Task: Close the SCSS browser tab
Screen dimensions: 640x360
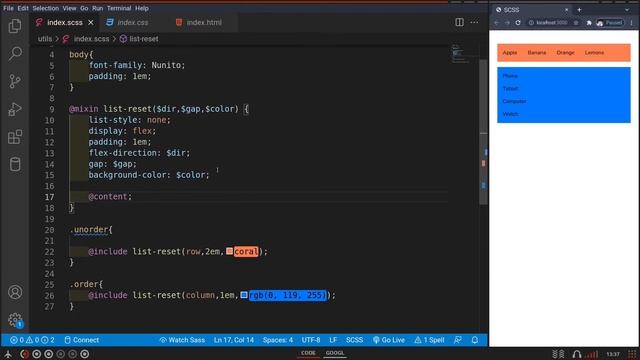Action: click(566, 10)
